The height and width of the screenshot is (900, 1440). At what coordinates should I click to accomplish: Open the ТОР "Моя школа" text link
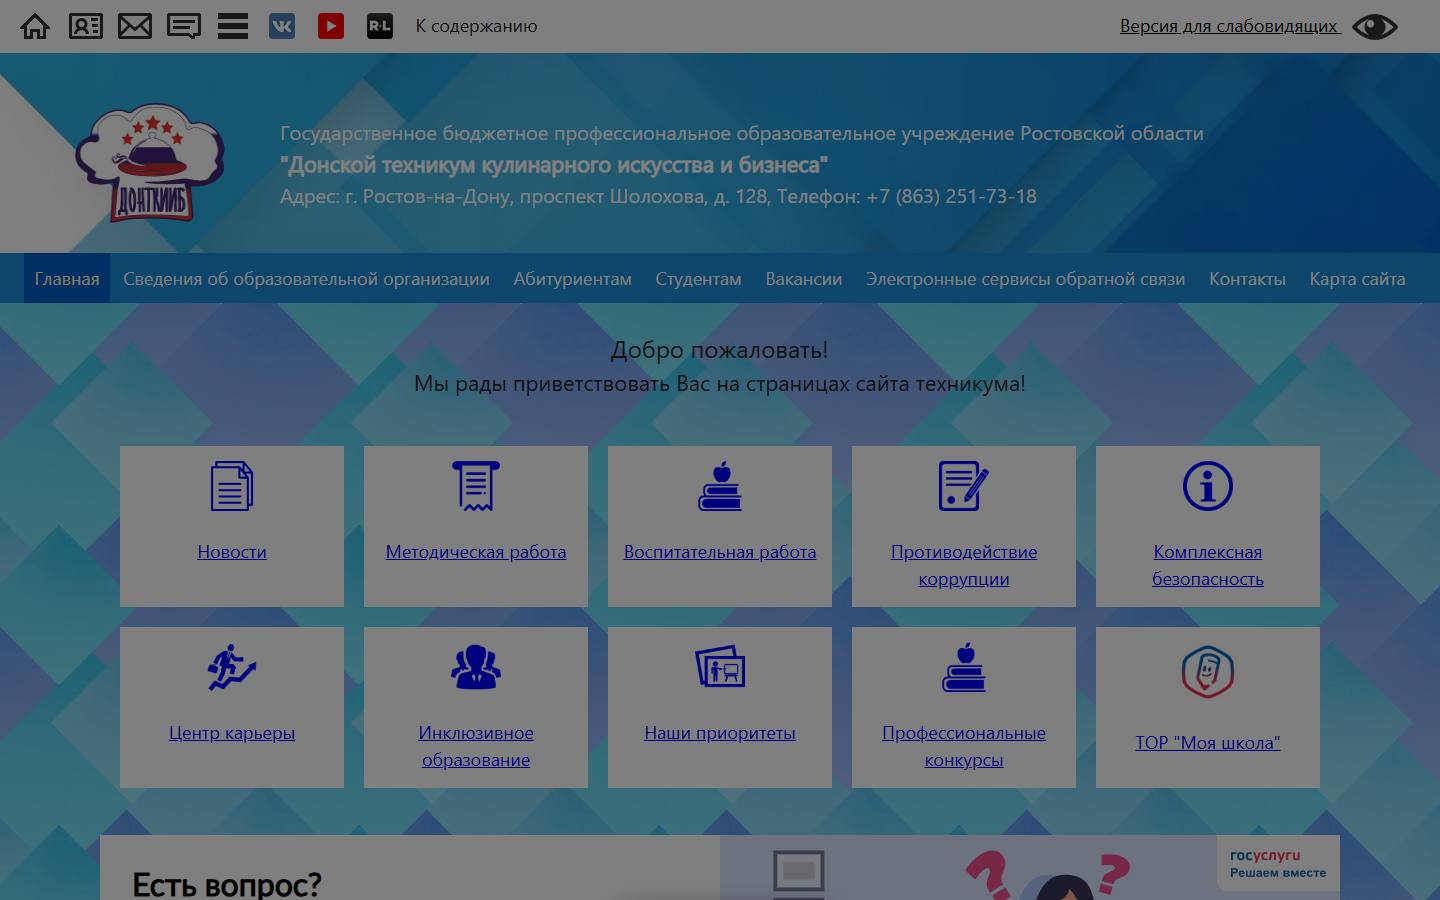[x=1208, y=743]
